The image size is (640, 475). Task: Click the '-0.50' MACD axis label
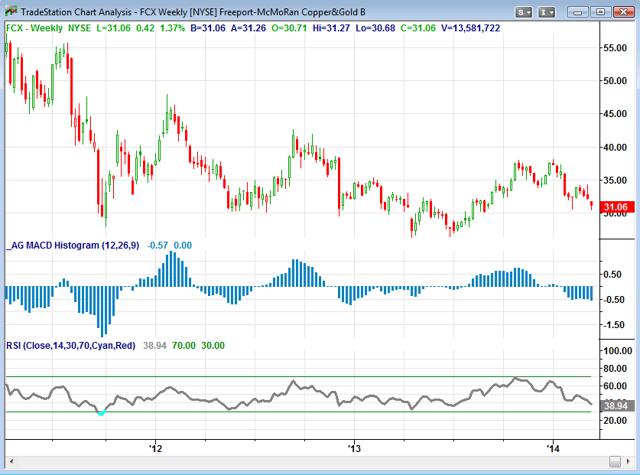pos(614,300)
